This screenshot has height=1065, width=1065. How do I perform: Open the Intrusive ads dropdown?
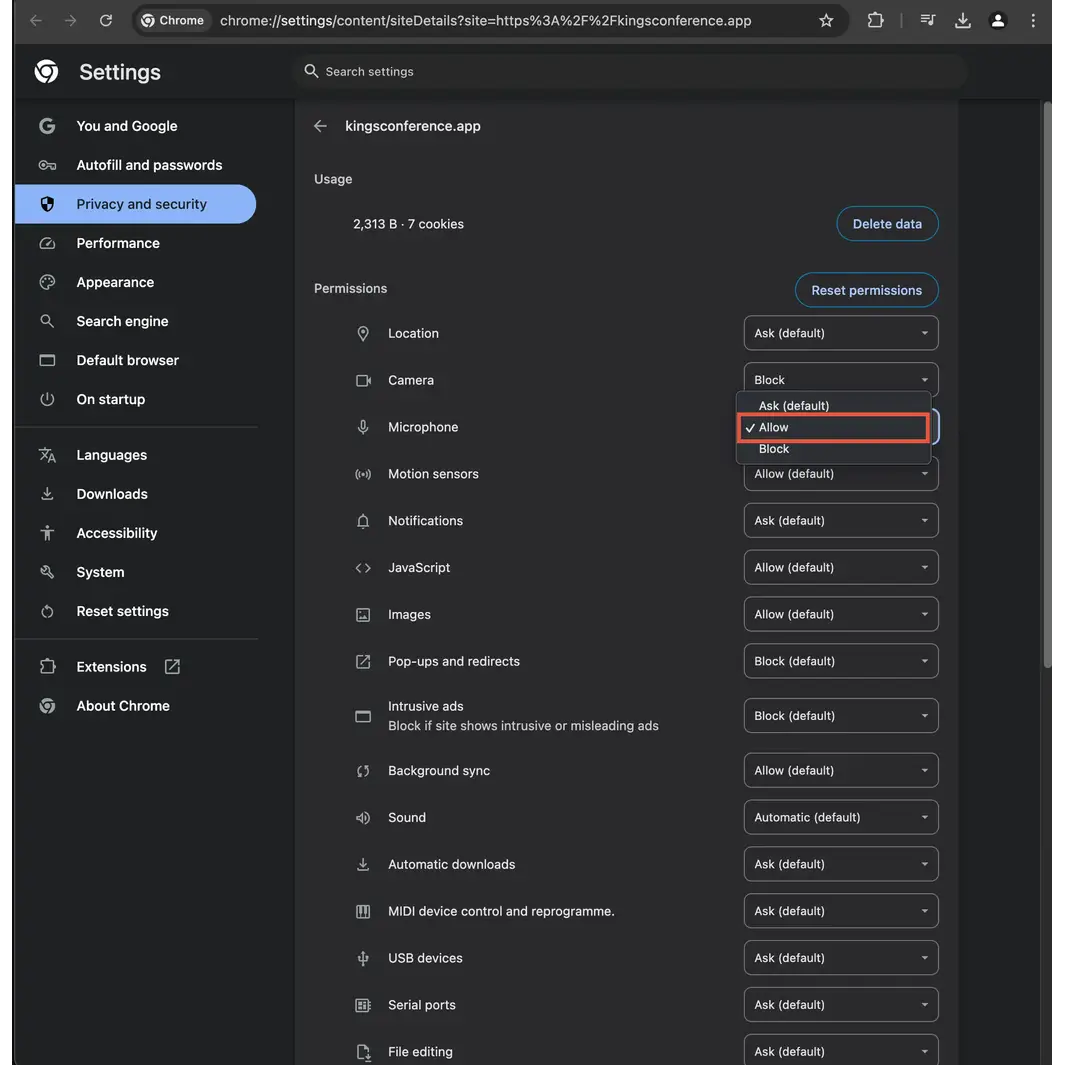(x=841, y=715)
